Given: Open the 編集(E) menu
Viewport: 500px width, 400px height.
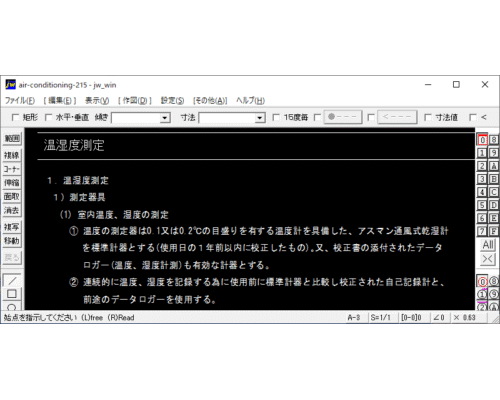Looking at the screenshot, I should click(x=60, y=101).
